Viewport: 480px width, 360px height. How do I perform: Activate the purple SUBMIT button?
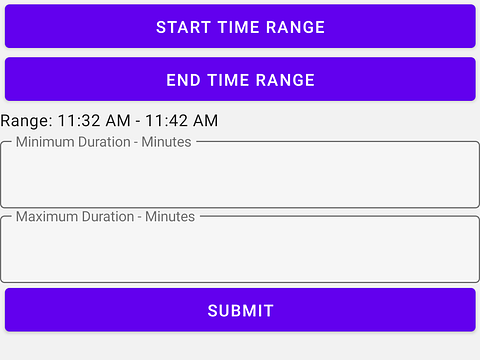[x=240, y=310]
